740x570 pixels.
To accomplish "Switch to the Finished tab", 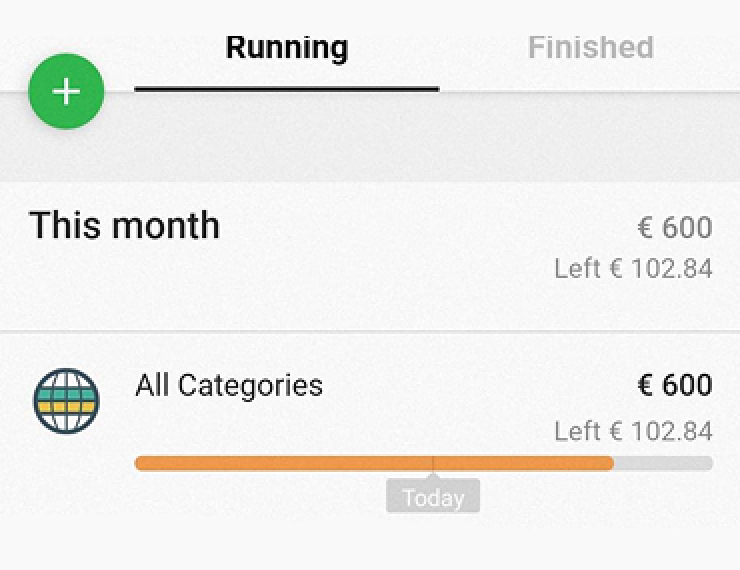I will (590, 47).
